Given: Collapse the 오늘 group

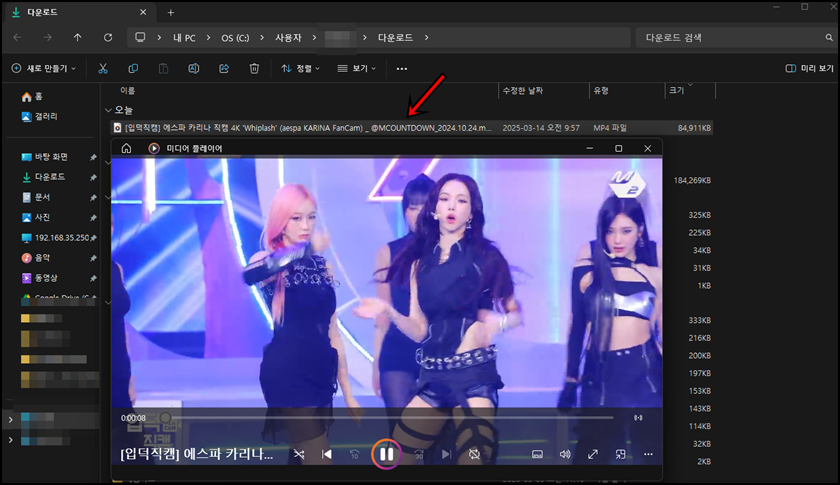Looking at the screenshot, I should click(x=108, y=110).
